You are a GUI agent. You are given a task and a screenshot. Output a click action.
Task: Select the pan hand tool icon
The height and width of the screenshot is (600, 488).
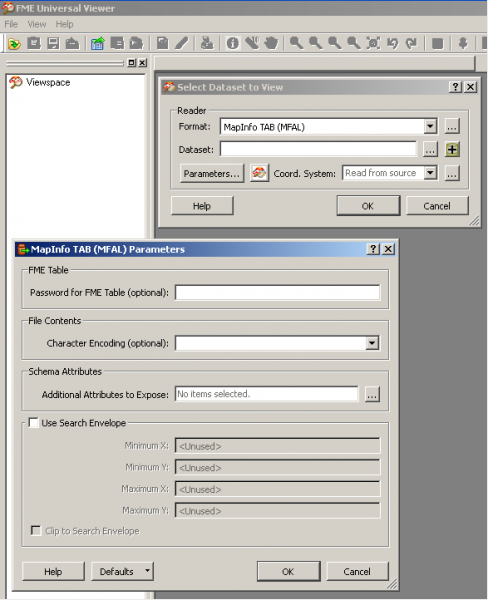(x=271, y=43)
